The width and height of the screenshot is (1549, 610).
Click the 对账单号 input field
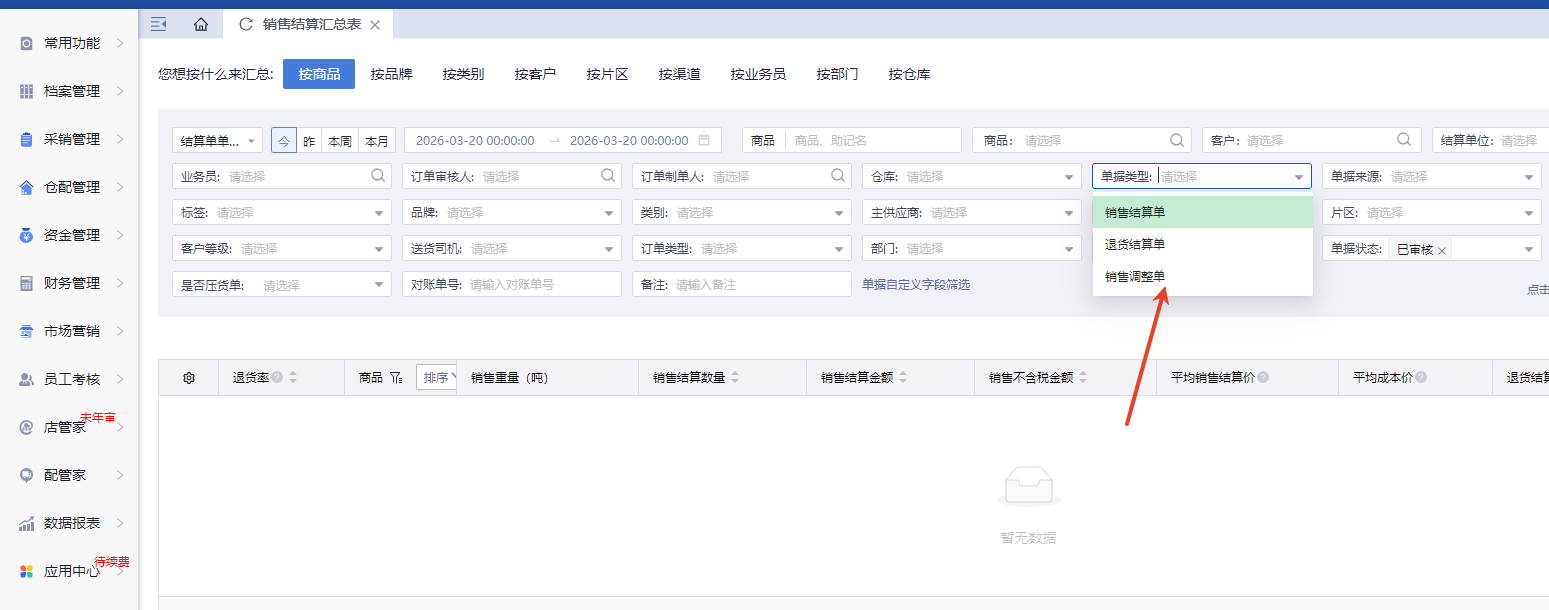[540, 285]
